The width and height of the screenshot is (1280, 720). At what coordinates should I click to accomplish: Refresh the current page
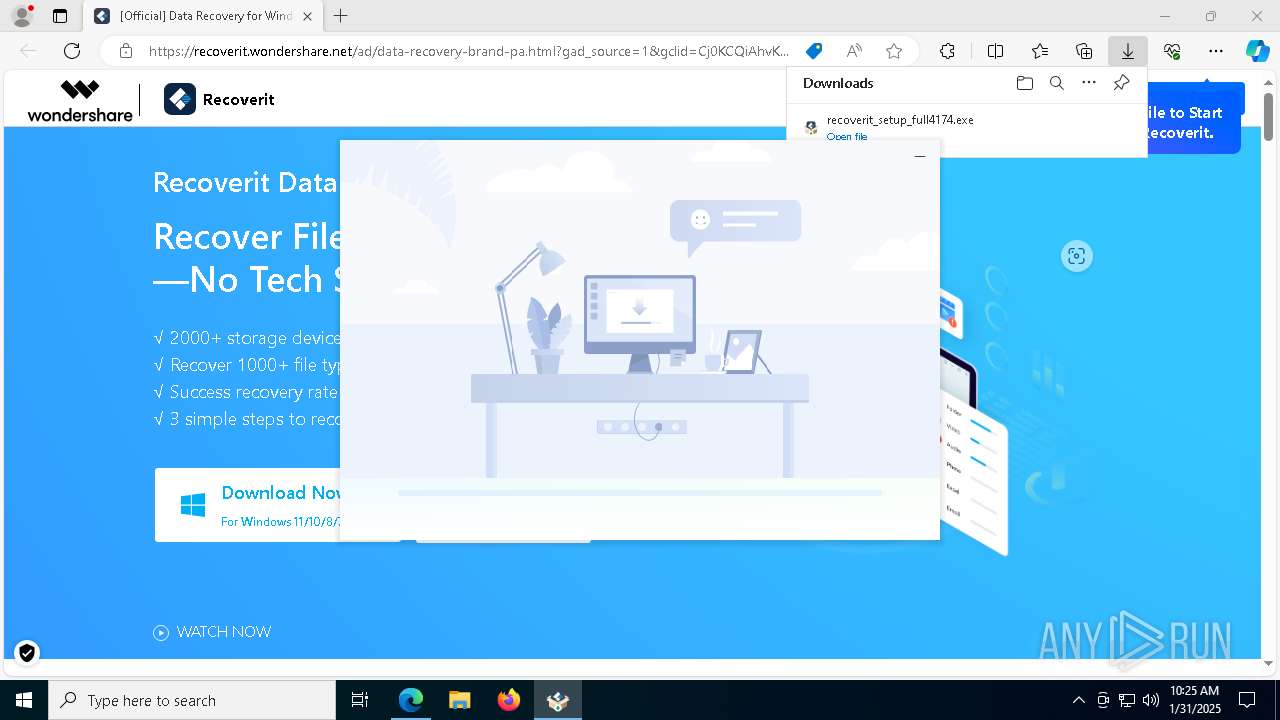pos(72,51)
